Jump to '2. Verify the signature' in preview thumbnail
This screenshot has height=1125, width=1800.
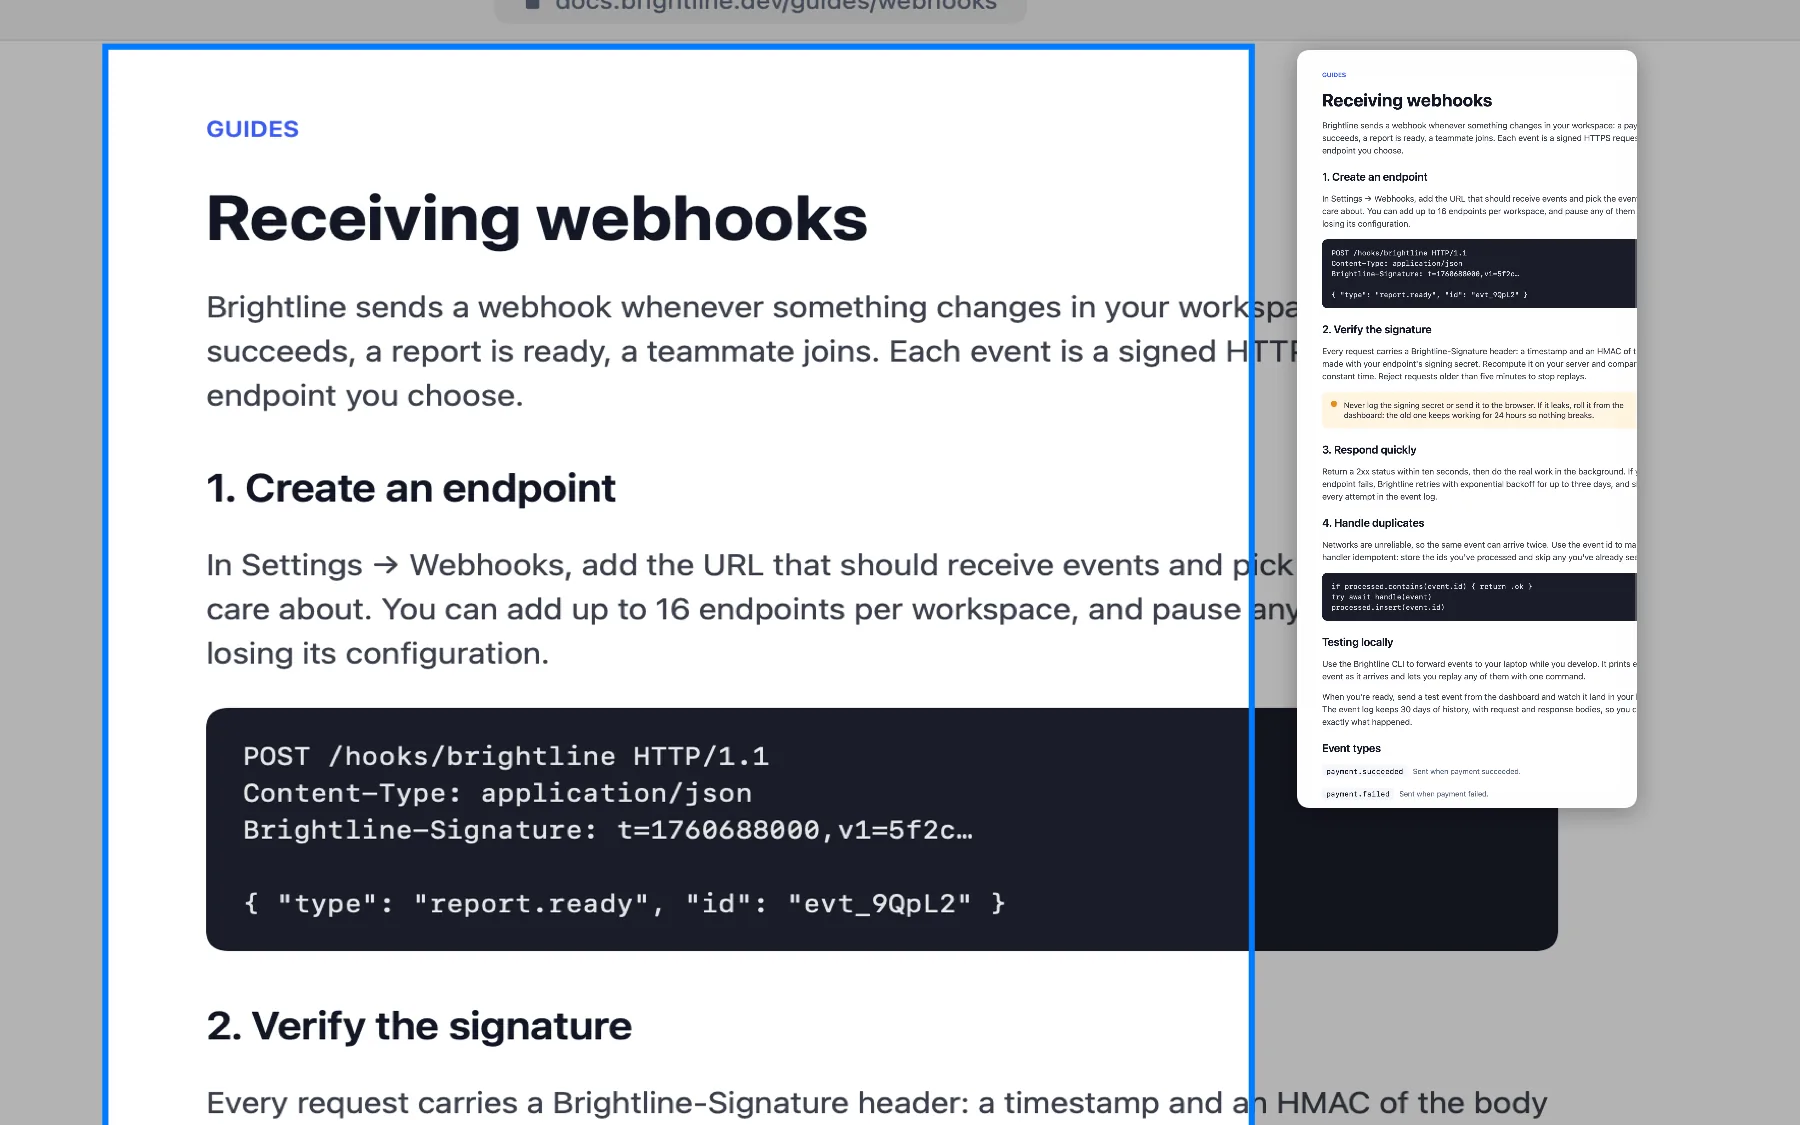click(x=1376, y=329)
